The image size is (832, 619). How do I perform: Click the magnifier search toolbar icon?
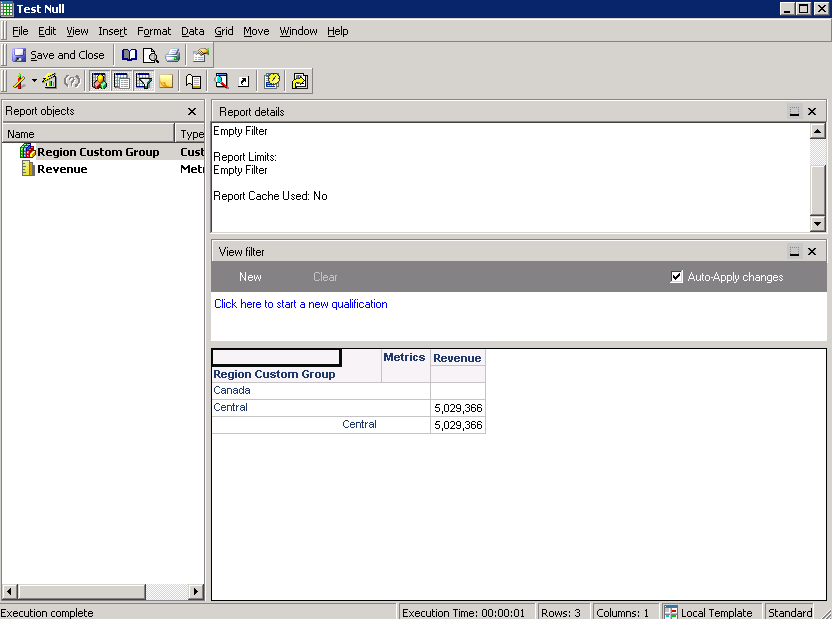click(222, 81)
